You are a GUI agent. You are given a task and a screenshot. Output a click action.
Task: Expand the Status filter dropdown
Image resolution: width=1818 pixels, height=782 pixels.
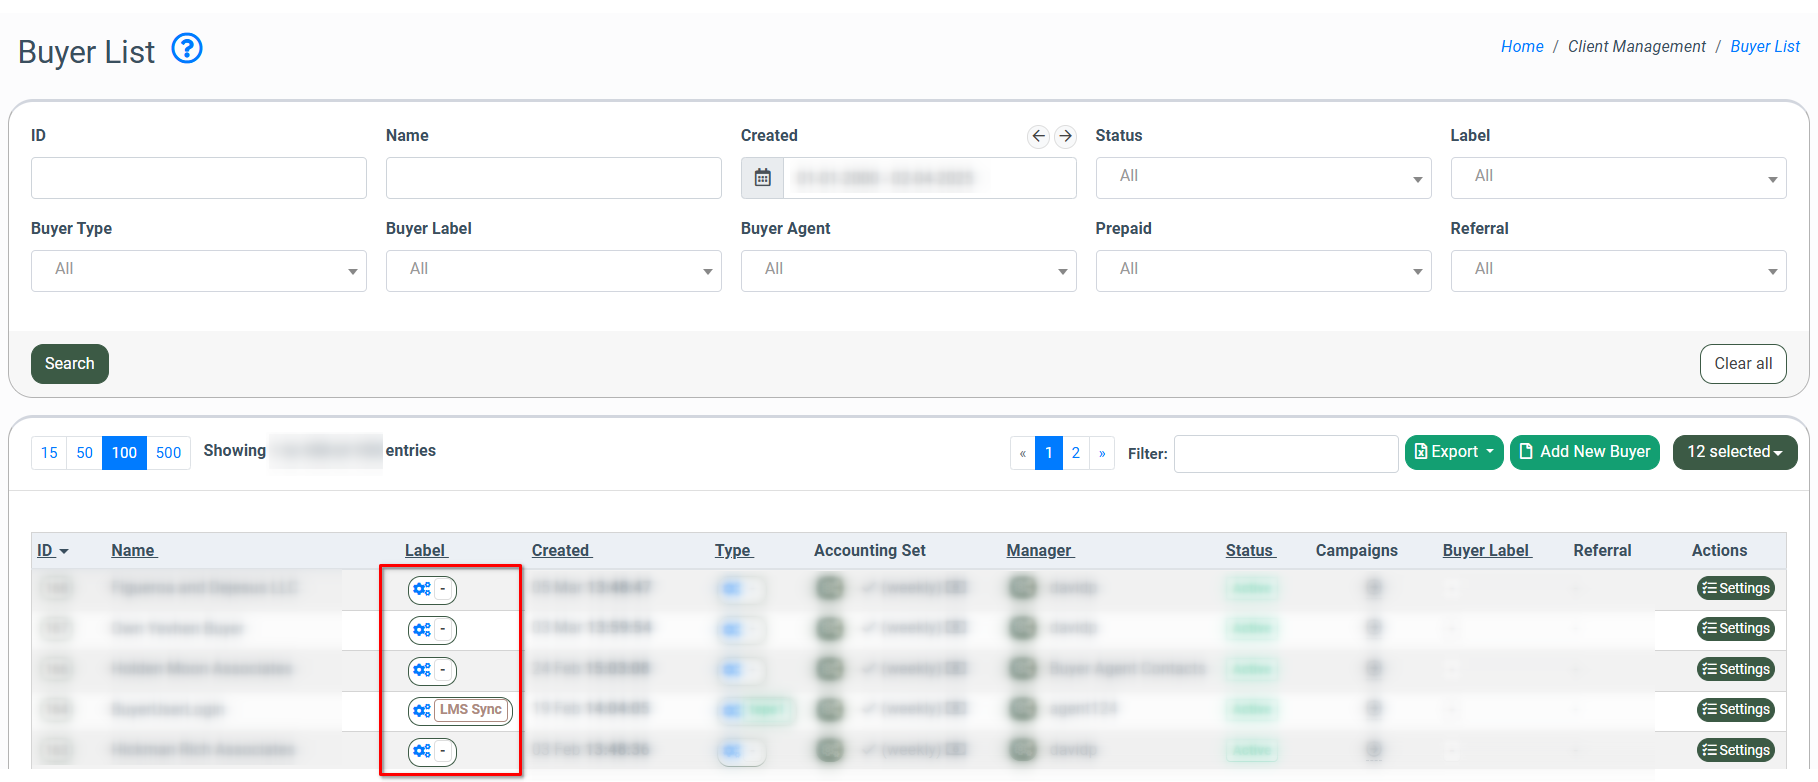coord(1262,178)
